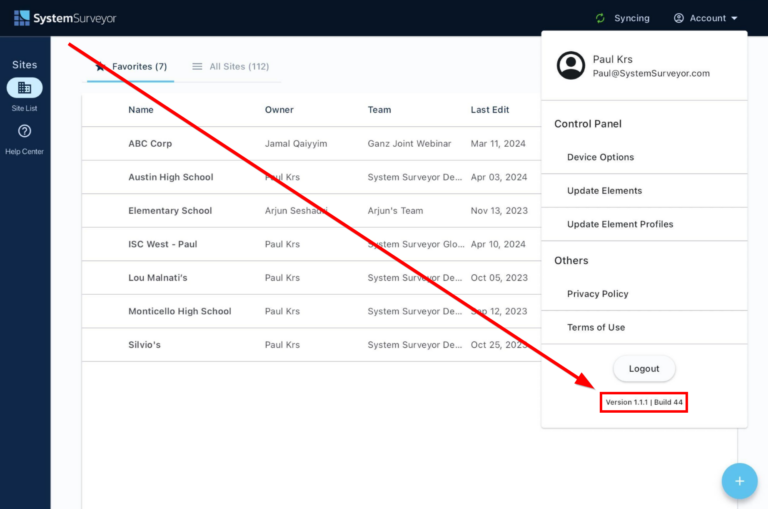
Task: Open the ISC West - Paul site
Action: pyautogui.click(x=163, y=244)
